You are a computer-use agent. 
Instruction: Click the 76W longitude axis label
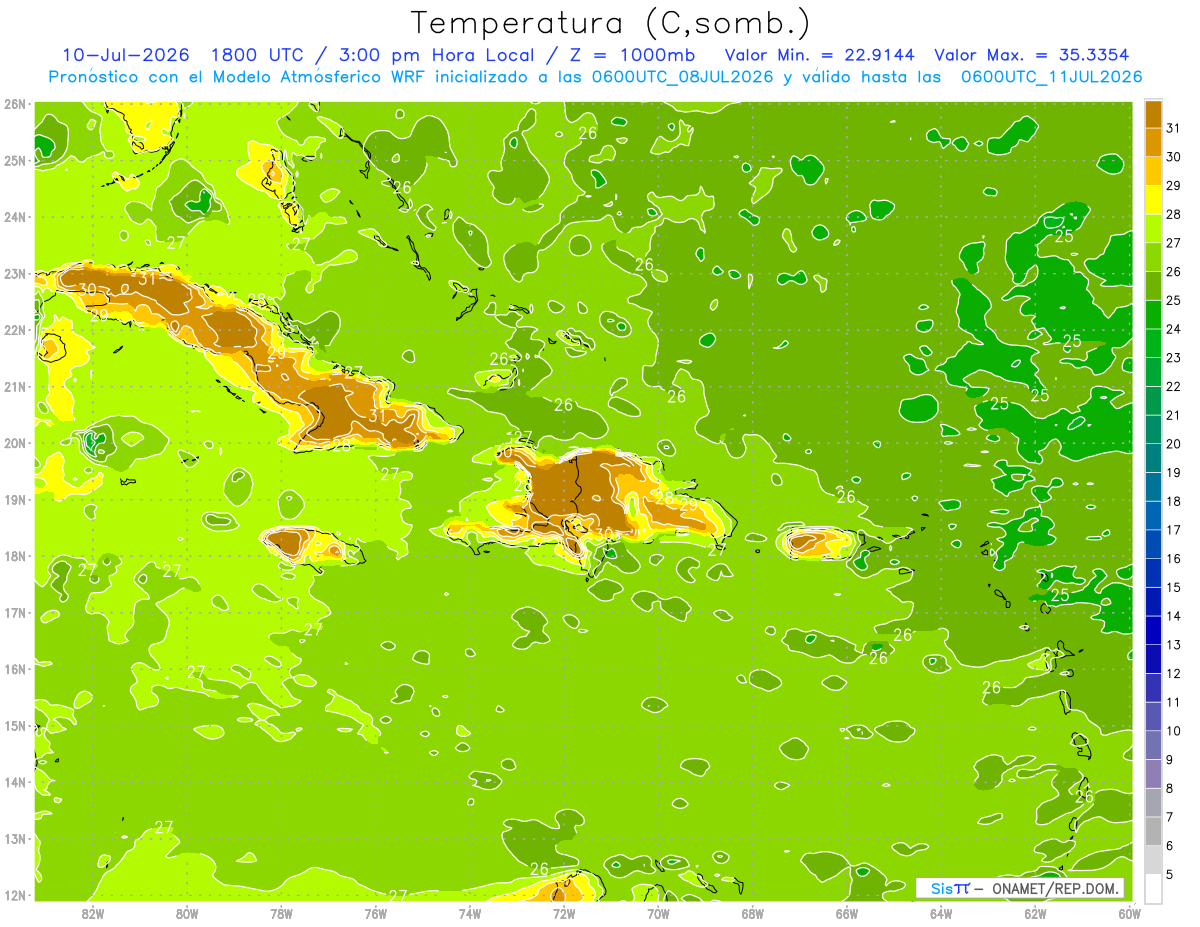376,913
